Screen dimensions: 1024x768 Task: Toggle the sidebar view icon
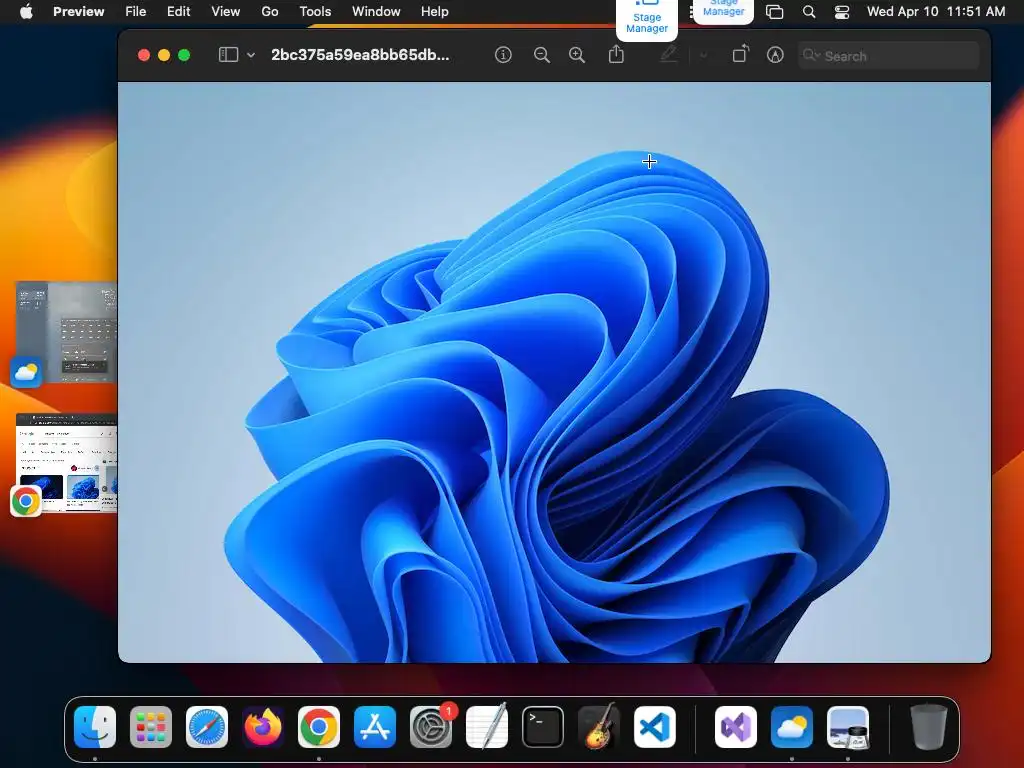[x=228, y=55]
